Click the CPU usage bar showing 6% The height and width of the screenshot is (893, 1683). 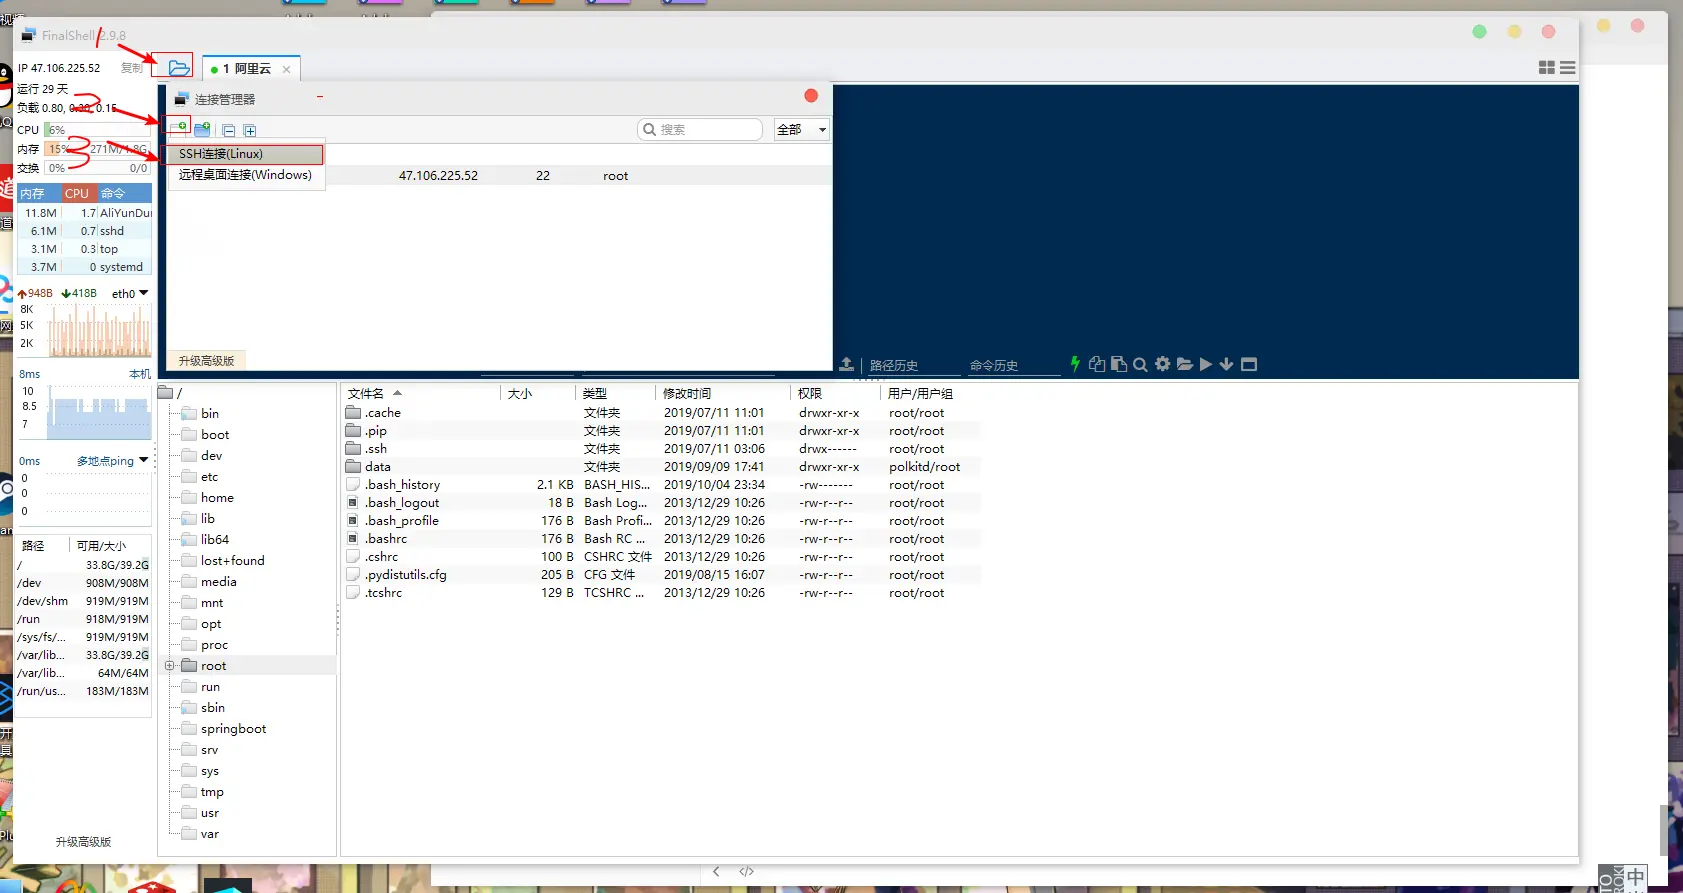tap(97, 130)
